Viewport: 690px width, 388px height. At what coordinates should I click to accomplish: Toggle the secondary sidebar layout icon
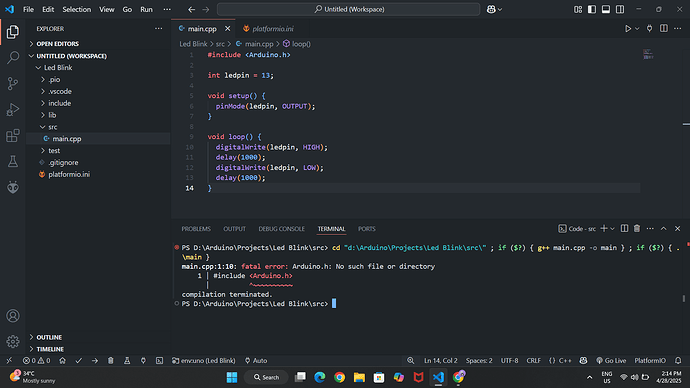(x=620, y=9)
